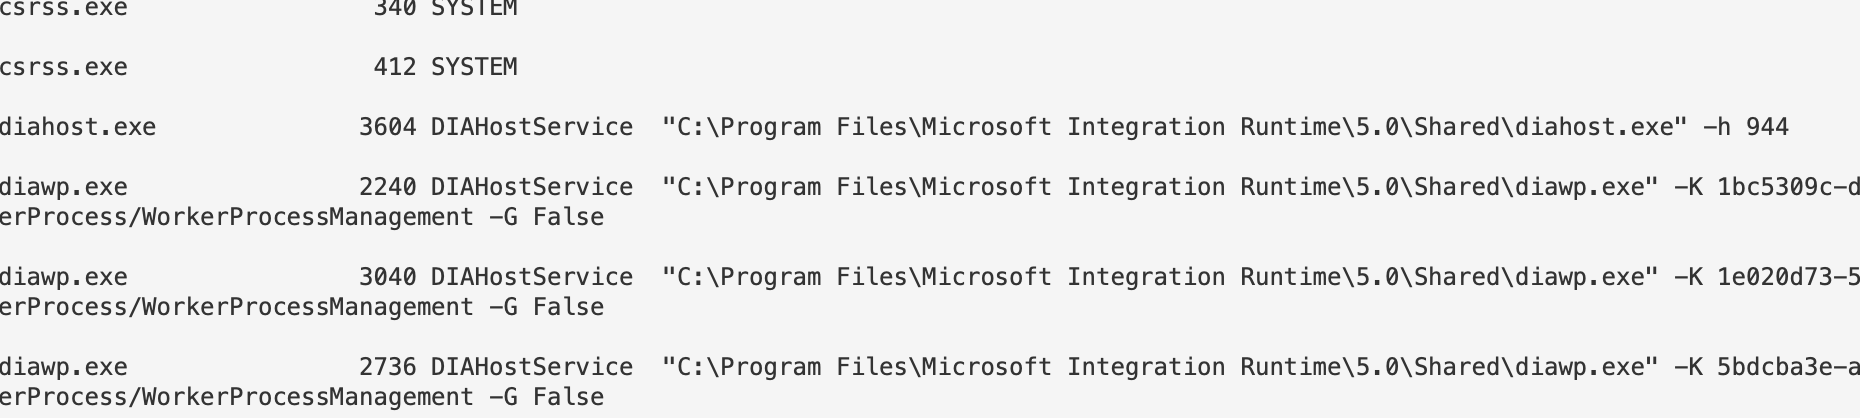Click PID 3604 in the process list

coord(387,128)
